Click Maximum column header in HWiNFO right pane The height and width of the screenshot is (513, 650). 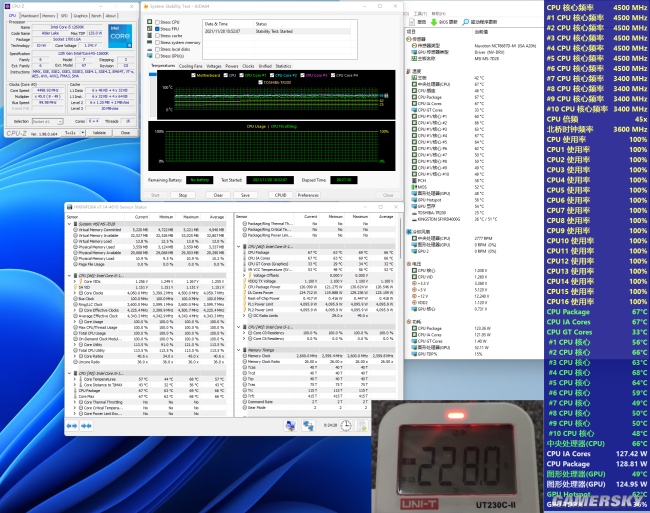click(360, 217)
